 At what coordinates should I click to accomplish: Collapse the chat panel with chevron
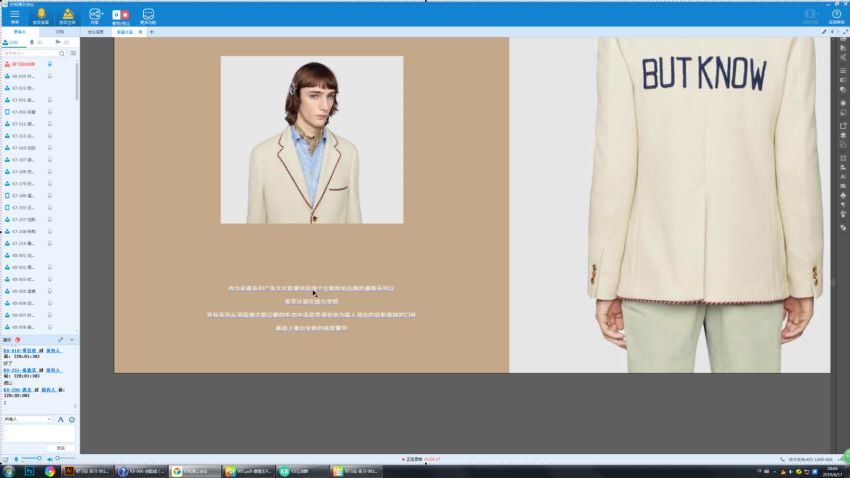click(x=72, y=340)
